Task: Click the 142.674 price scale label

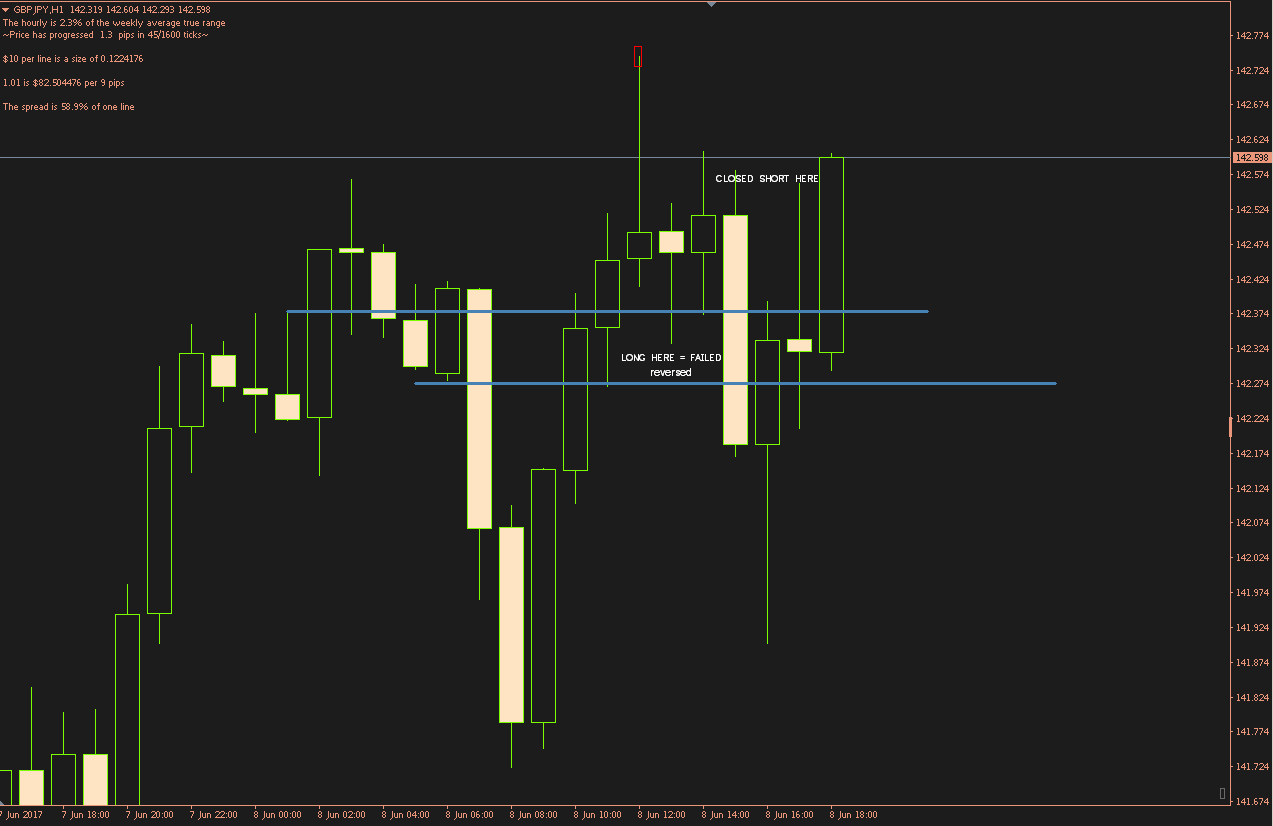Action: pyautogui.click(x=1252, y=105)
